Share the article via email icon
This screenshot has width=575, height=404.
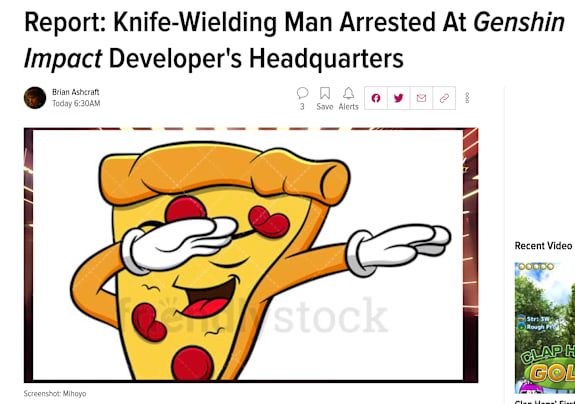[x=421, y=98]
